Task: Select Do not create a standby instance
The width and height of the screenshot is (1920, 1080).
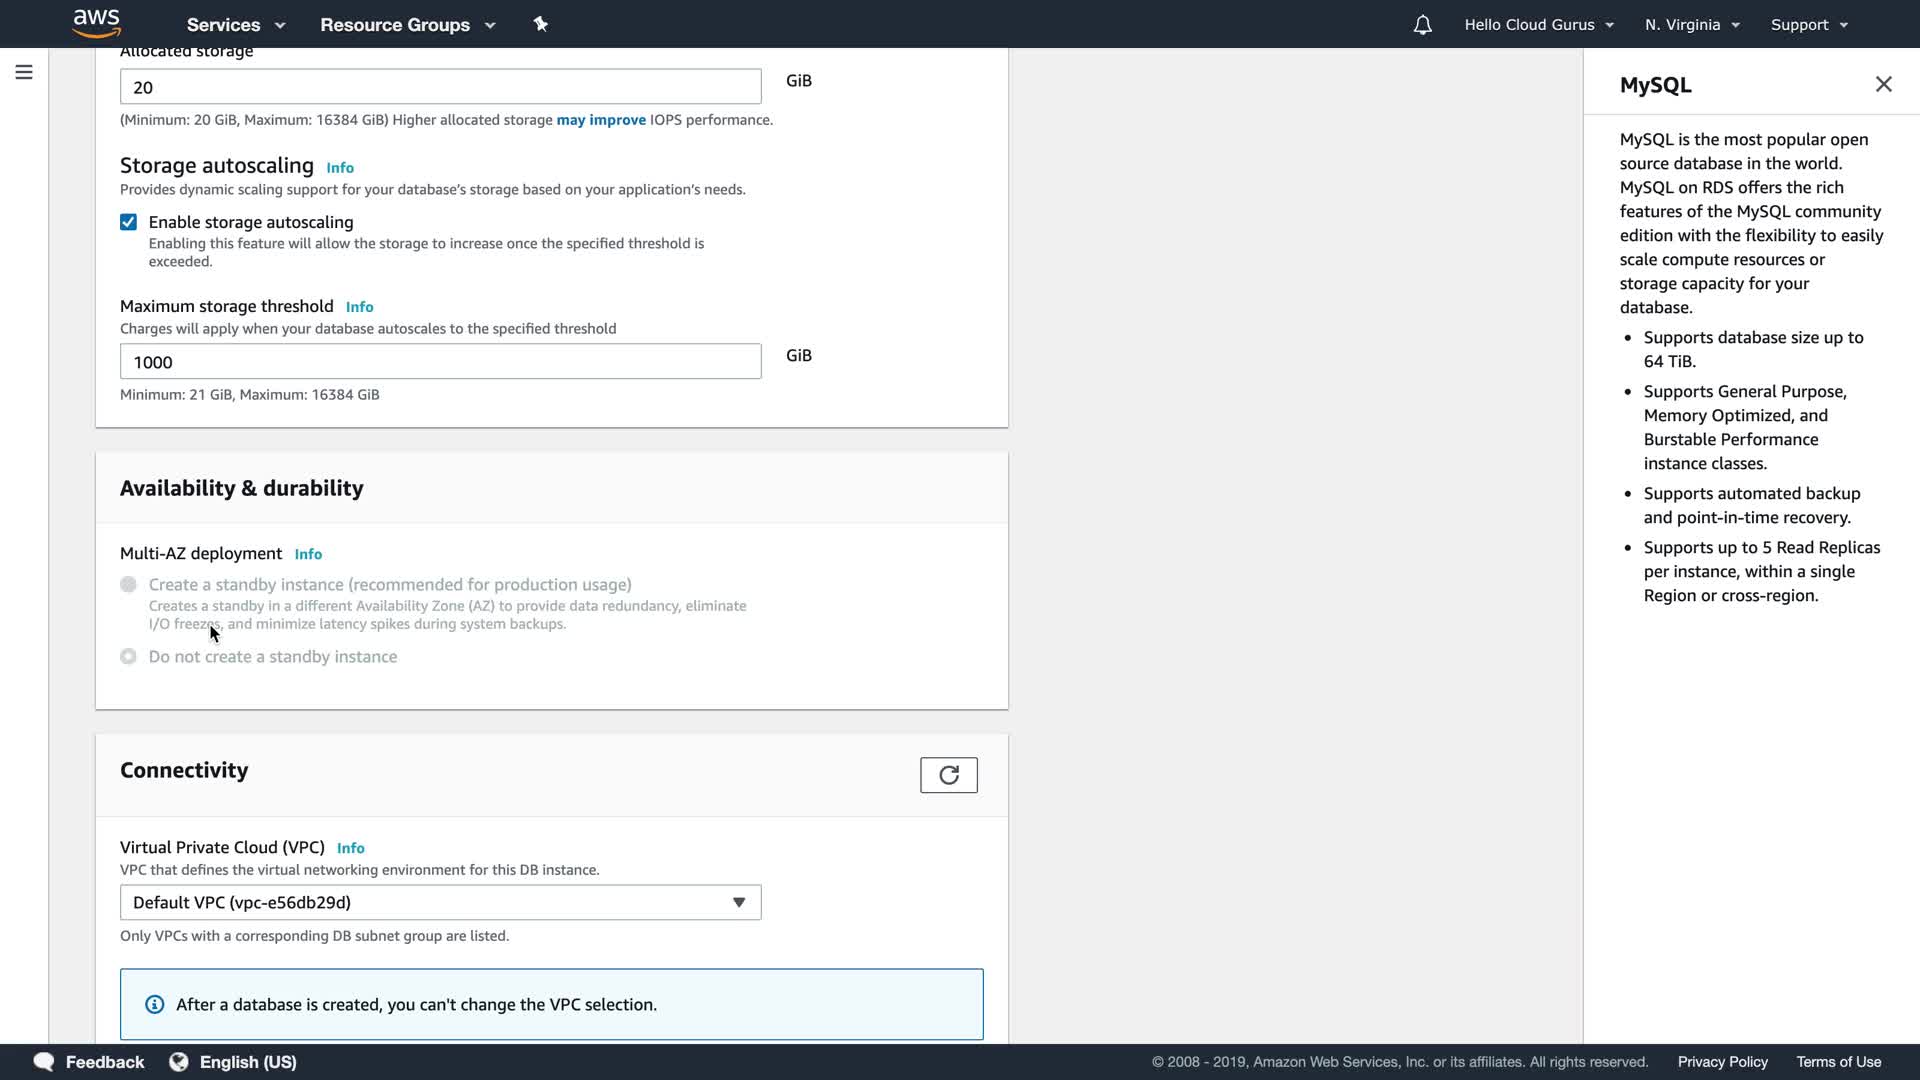Action: pos(129,657)
